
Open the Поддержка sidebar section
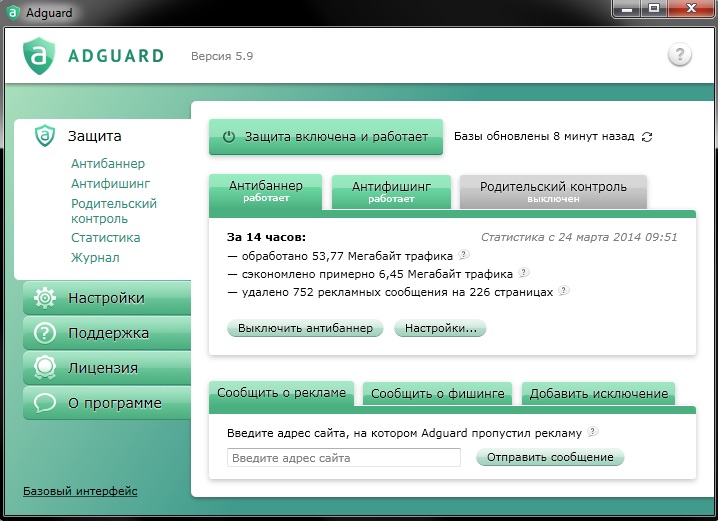tap(107, 333)
